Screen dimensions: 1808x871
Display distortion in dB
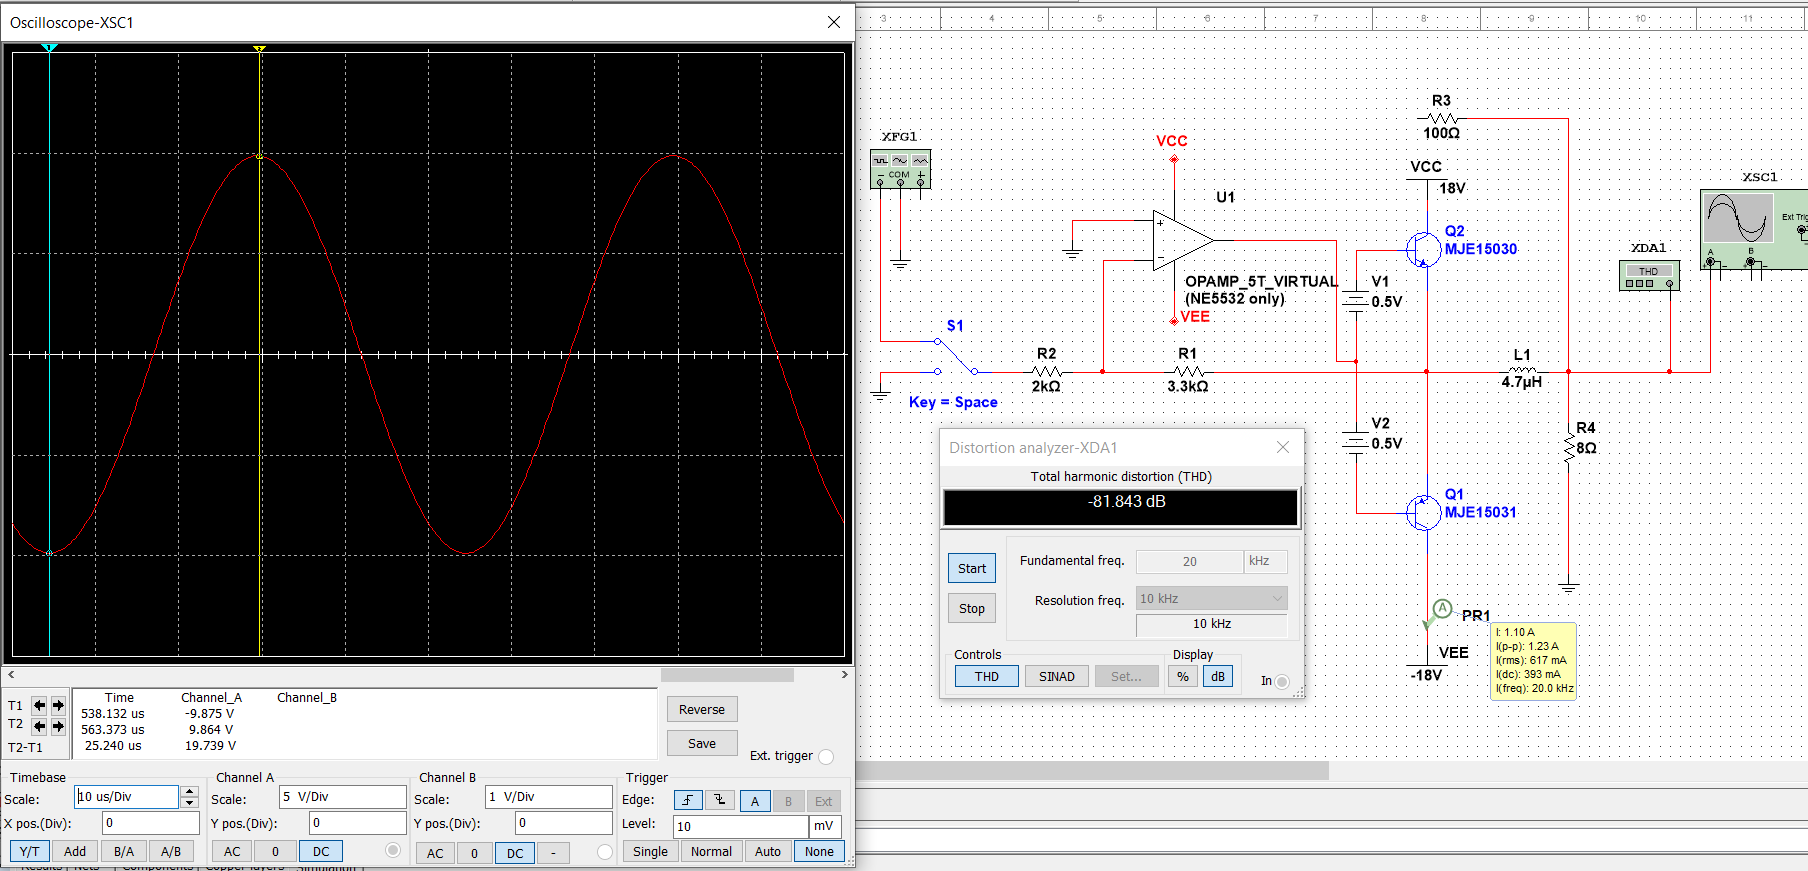[1218, 676]
